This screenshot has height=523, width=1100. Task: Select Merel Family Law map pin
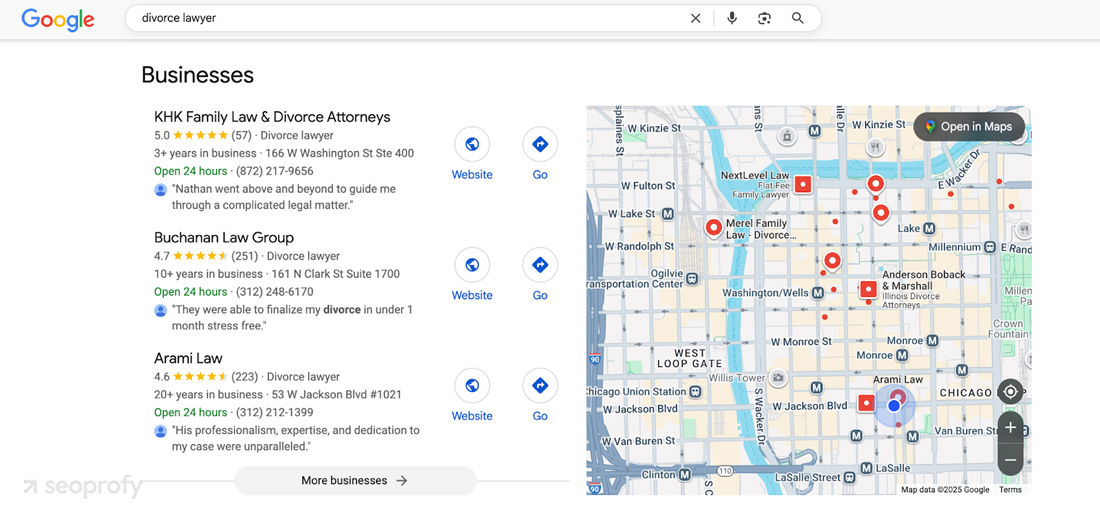click(x=714, y=228)
